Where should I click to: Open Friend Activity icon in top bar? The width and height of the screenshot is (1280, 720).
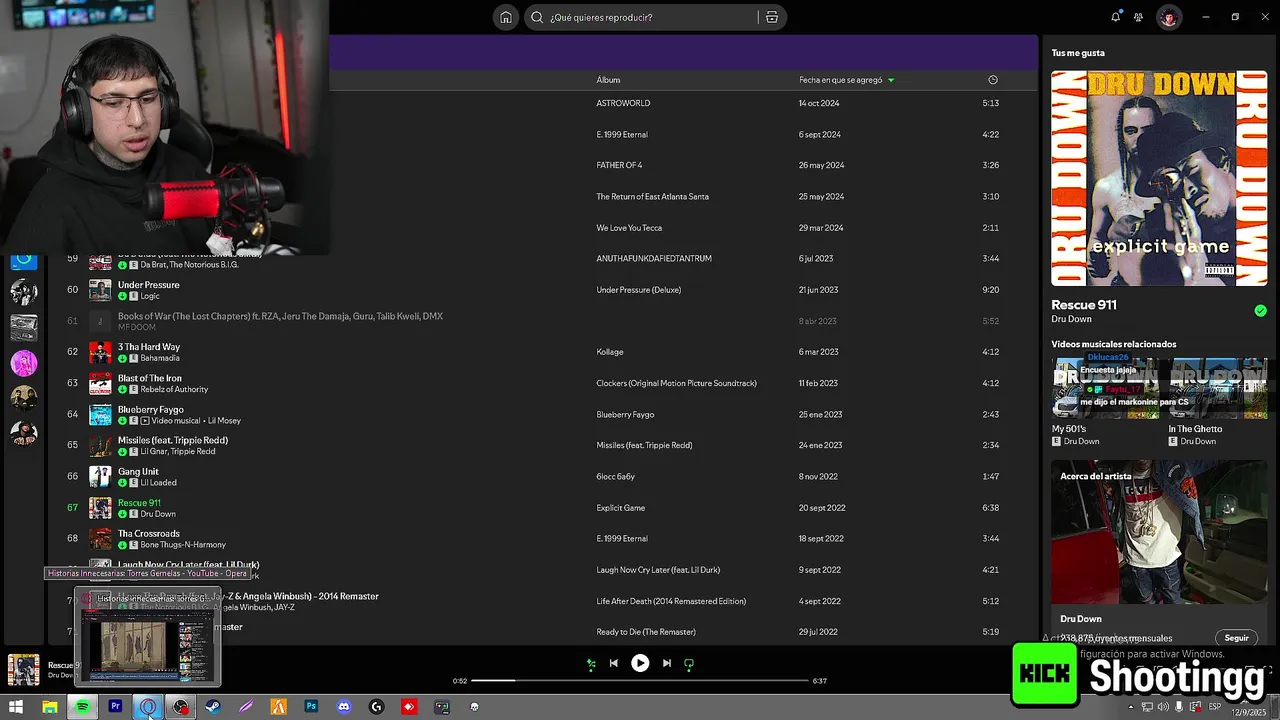pyautogui.click(x=1138, y=17)
